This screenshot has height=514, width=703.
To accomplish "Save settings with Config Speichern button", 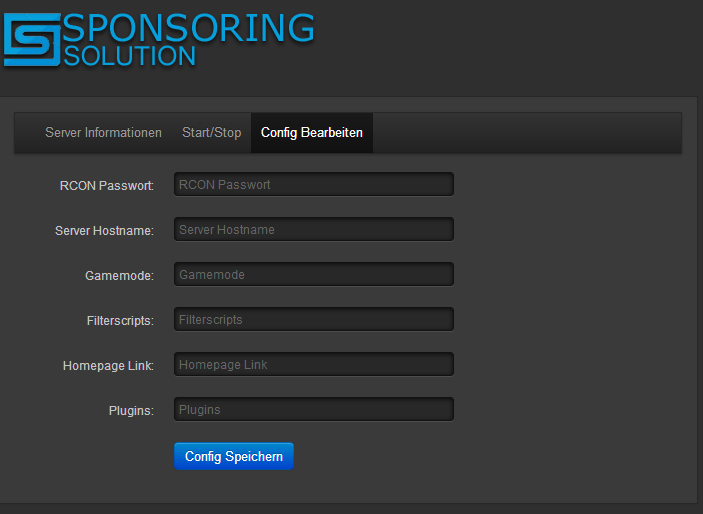I will click(x=234, y=456).
